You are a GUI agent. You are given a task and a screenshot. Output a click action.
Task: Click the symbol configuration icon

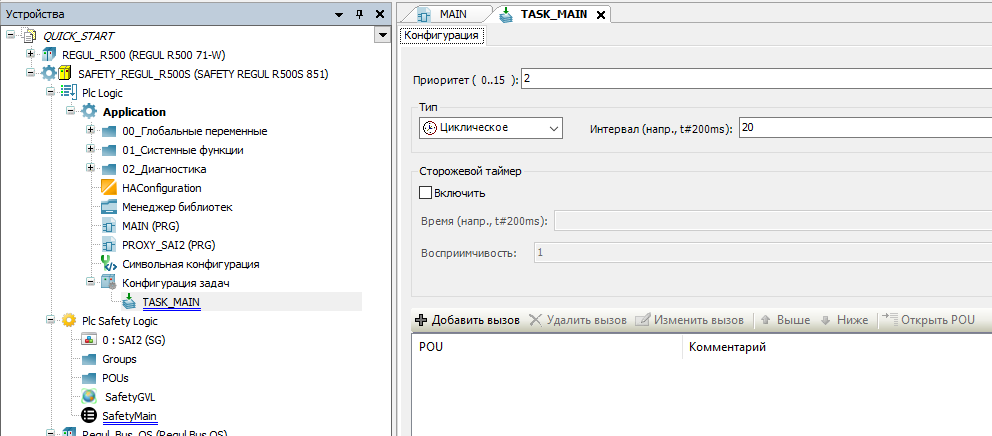tap(110, 264)
